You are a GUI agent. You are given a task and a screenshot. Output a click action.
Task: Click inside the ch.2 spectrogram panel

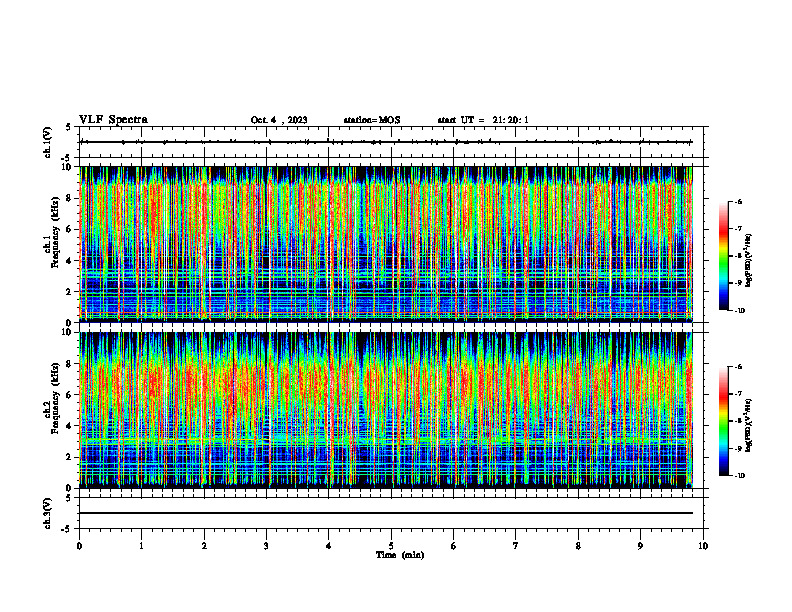[x=386, y=410]
